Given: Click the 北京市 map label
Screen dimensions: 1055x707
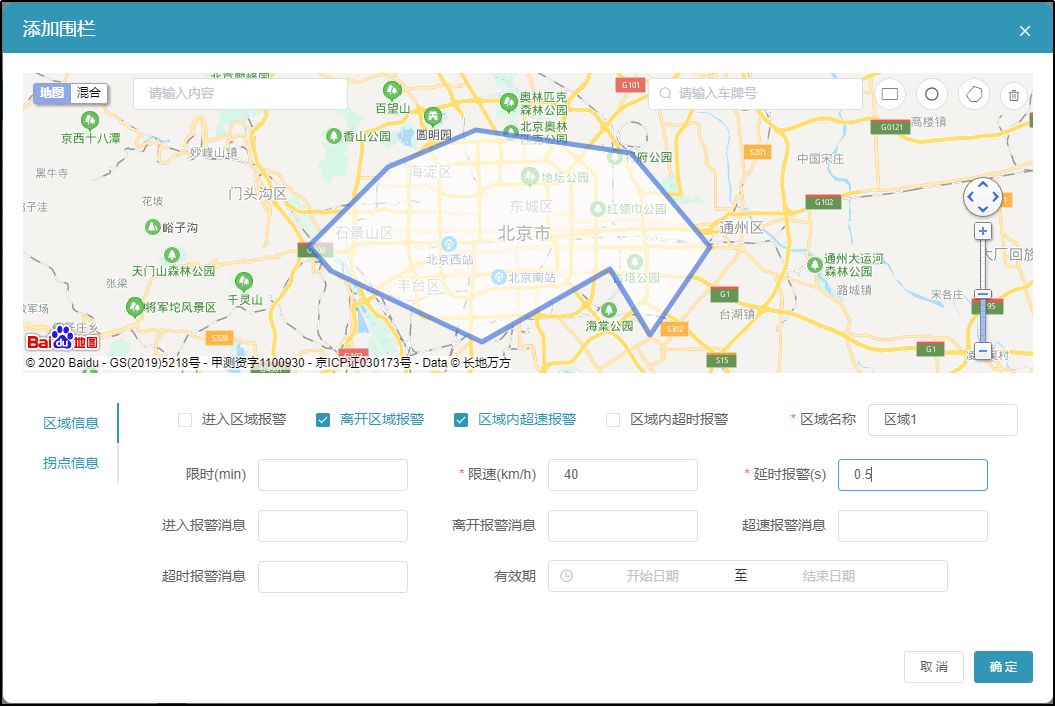Looking at the screenshot, I should pos(523,233).
